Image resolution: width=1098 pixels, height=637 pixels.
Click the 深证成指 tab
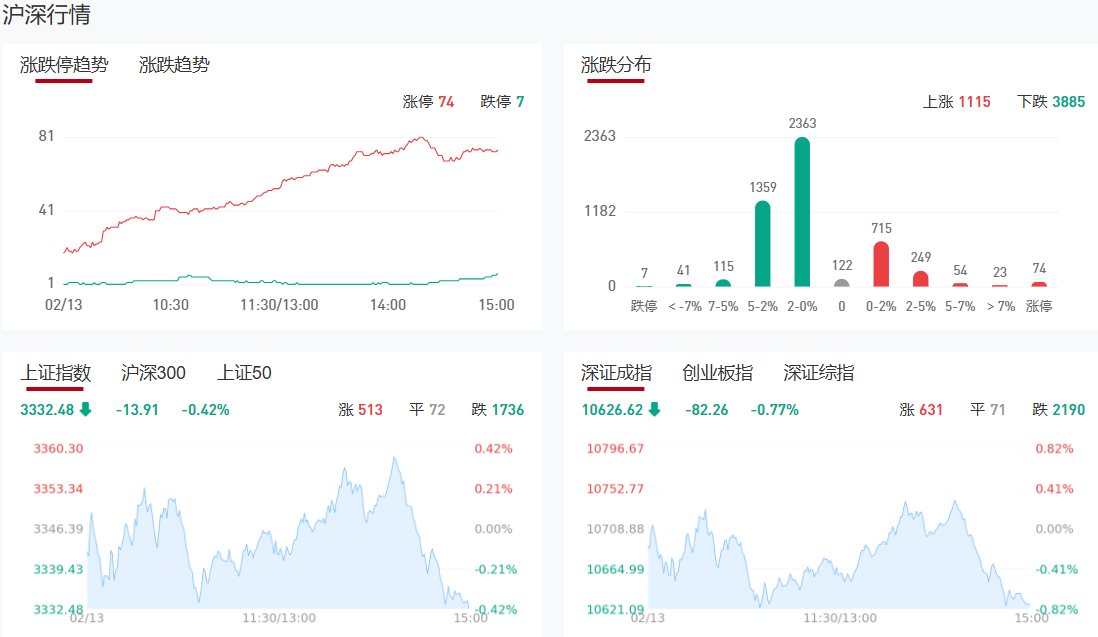coord(616,374)
